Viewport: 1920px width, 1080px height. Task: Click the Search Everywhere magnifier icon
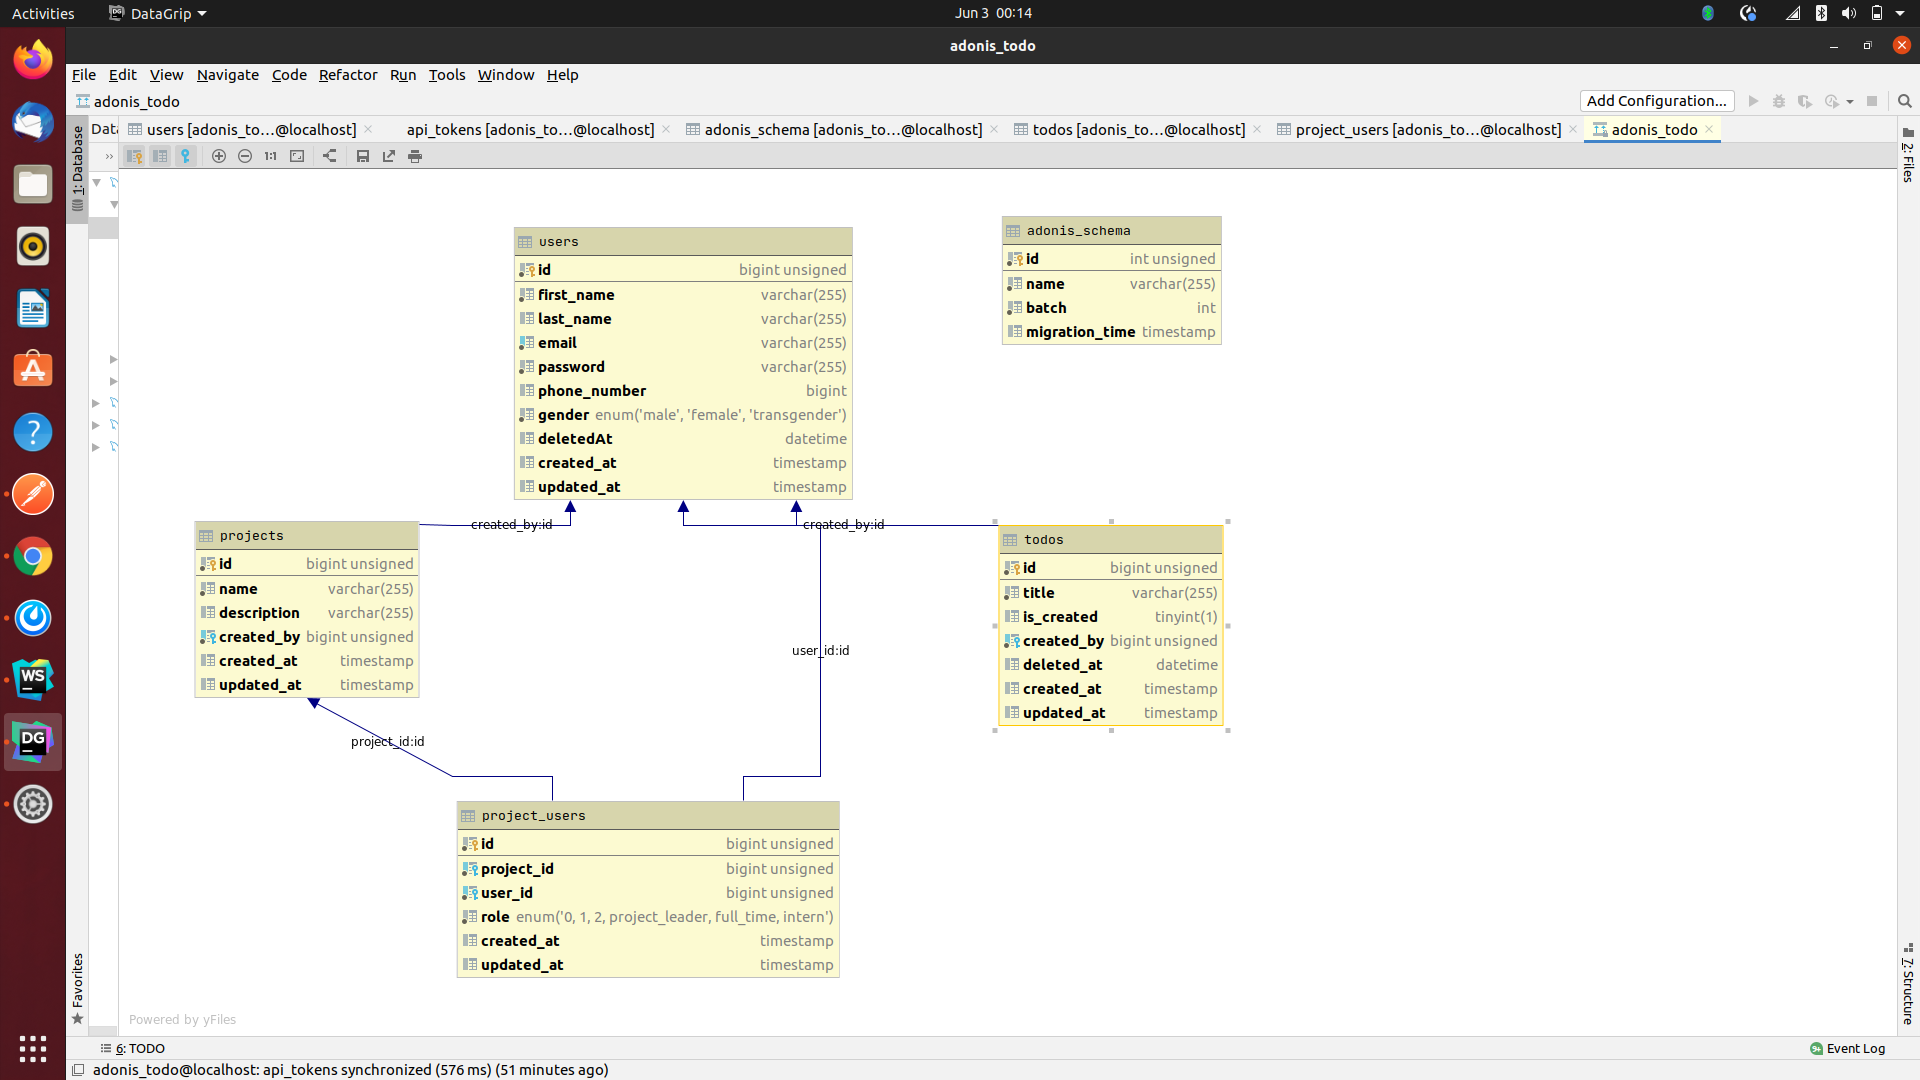pos(1904,101)
